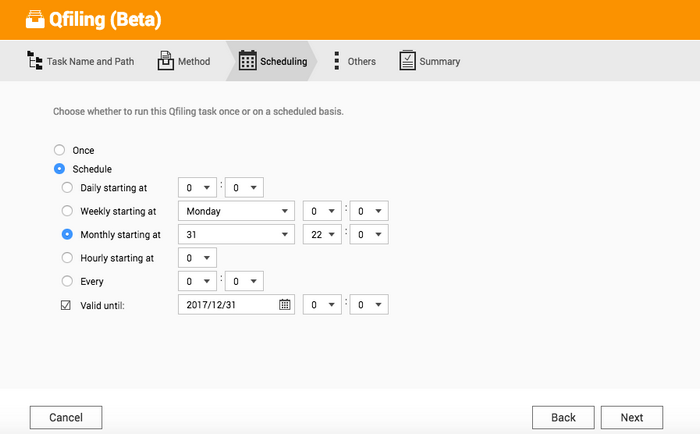
Task: Click the Scheduling calendar icon
Action: (247, 60)
